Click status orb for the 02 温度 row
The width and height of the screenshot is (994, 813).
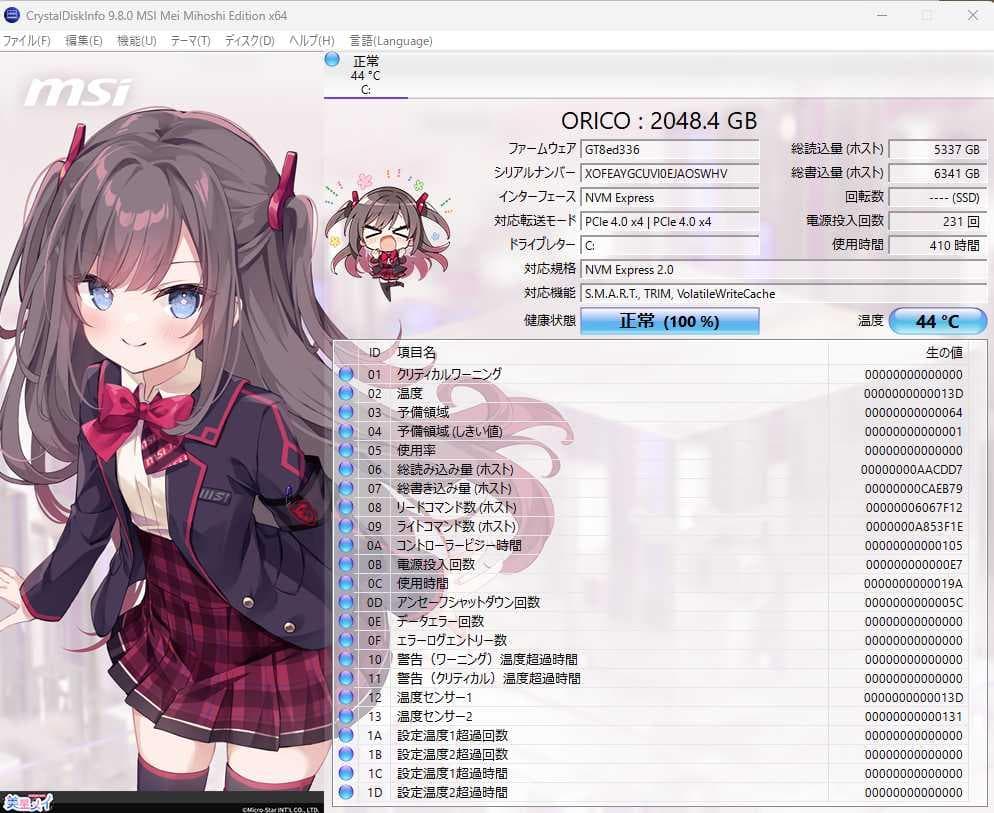click(x=346, y=393)
